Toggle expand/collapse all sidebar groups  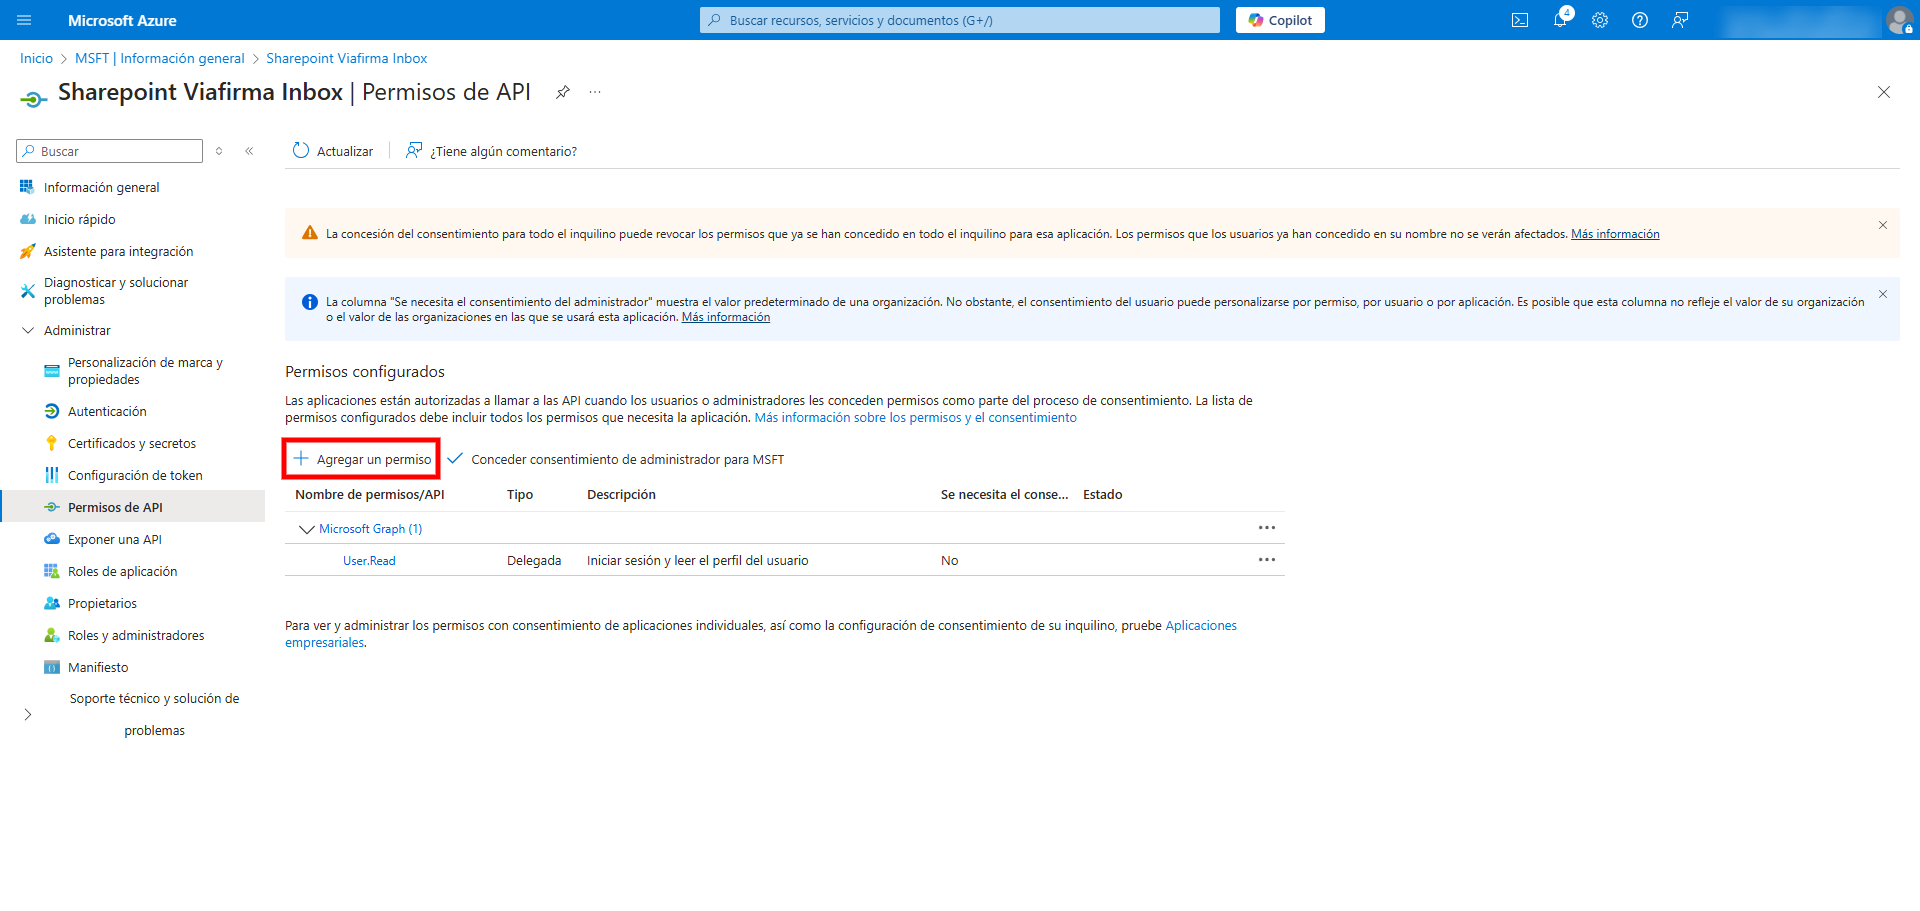[x=219, y=151]
